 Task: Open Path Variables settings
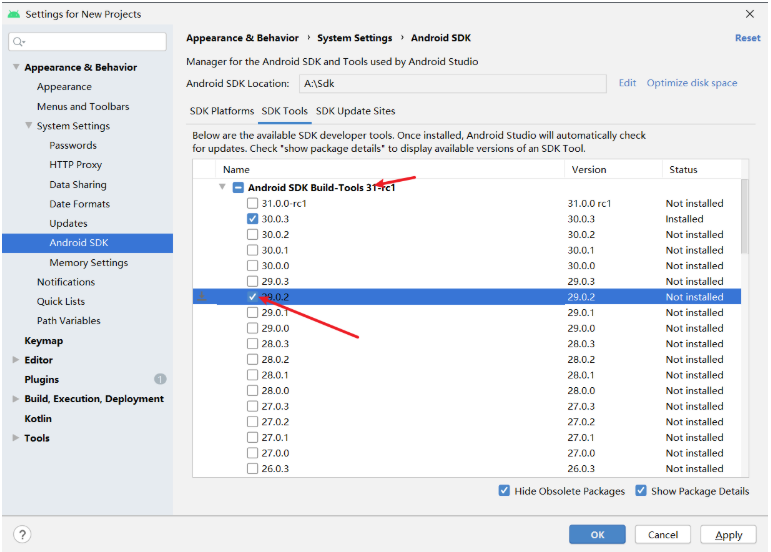pos(69,320)
